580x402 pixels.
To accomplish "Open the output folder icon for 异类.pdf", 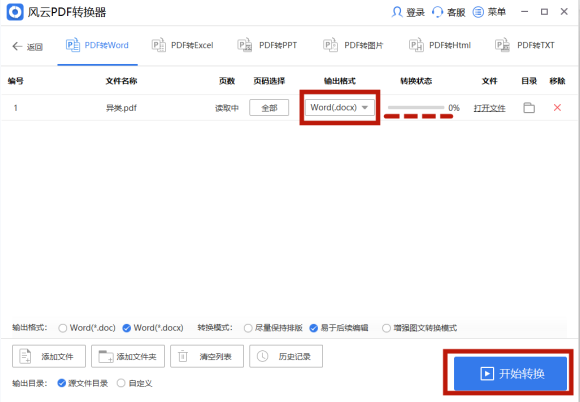I will pyautogui.click(x=529, y=108).
